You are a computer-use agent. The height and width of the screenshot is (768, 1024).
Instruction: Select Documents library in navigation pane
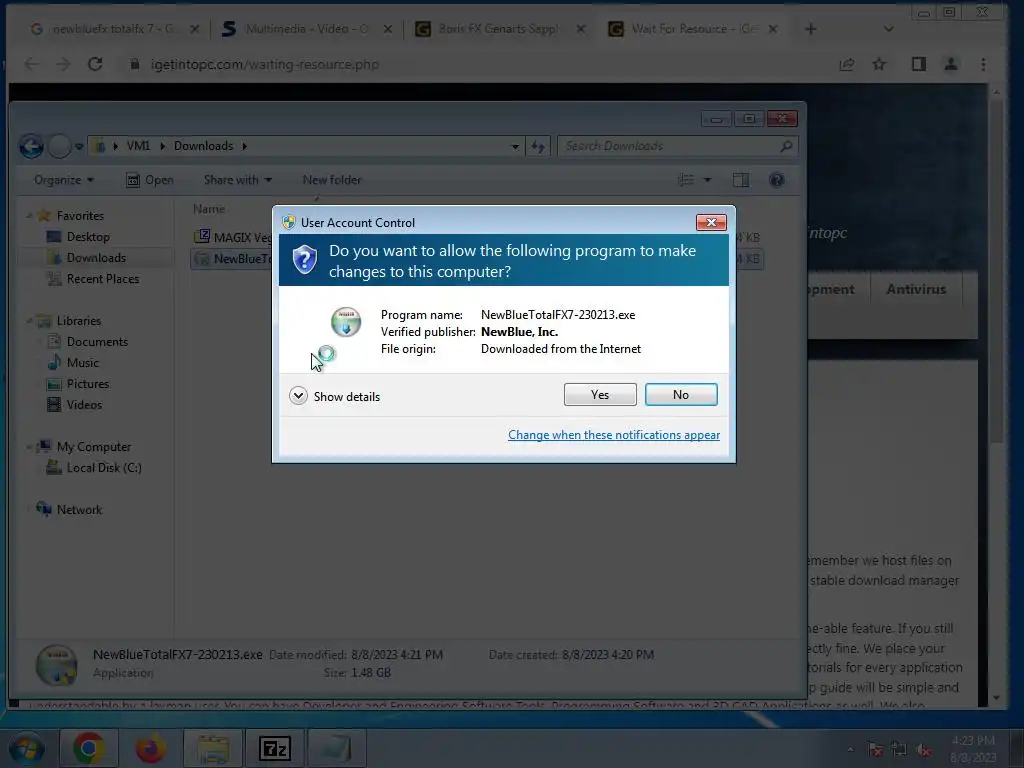97,342
